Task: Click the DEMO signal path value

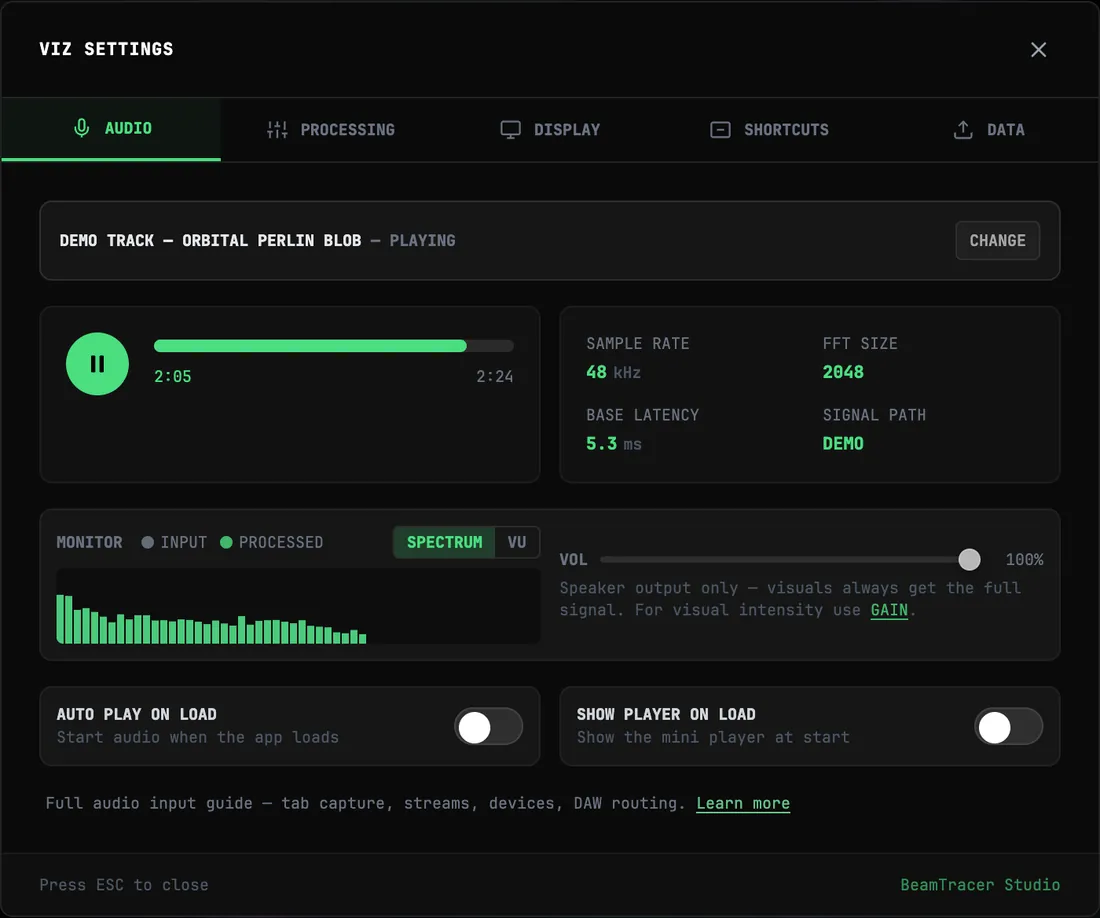Action: tap(843, 444)
